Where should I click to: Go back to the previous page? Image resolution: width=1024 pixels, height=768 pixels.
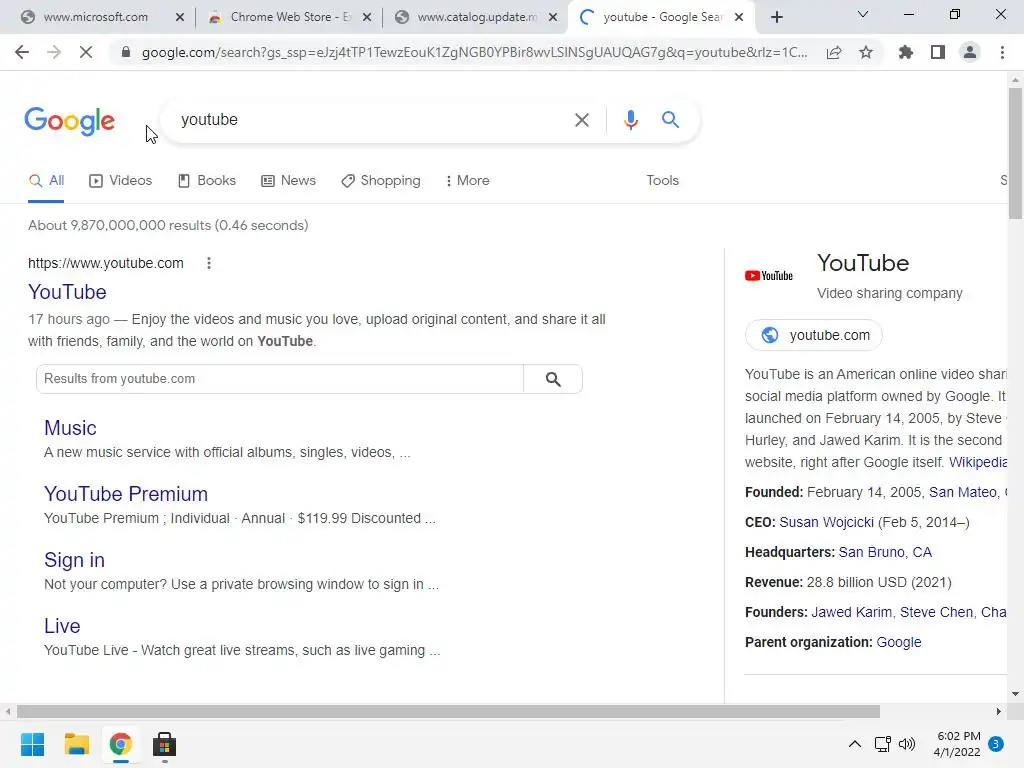point(22,52)
